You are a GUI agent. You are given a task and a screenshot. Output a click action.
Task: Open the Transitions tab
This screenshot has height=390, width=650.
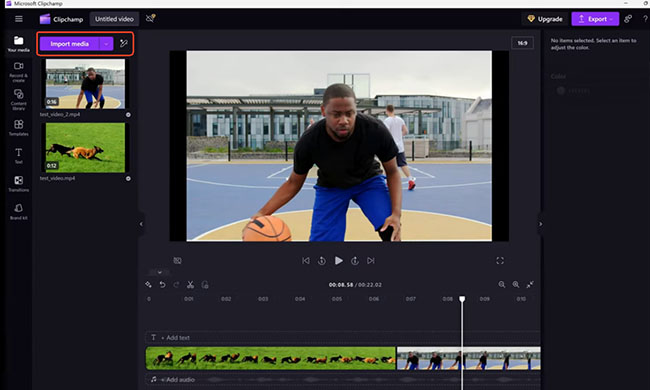point(19,184)
